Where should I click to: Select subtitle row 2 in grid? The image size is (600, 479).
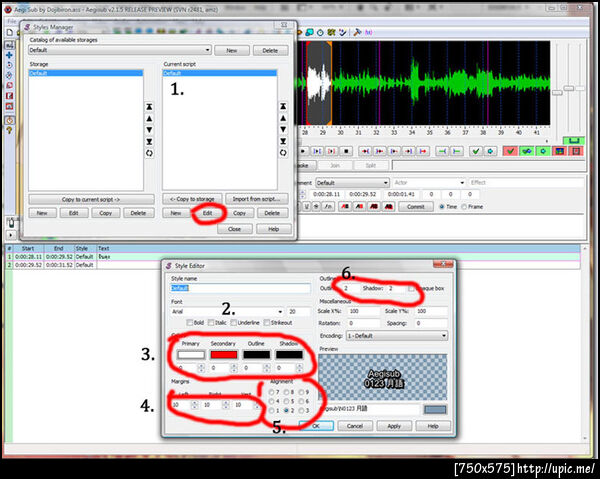coord(292,265)
